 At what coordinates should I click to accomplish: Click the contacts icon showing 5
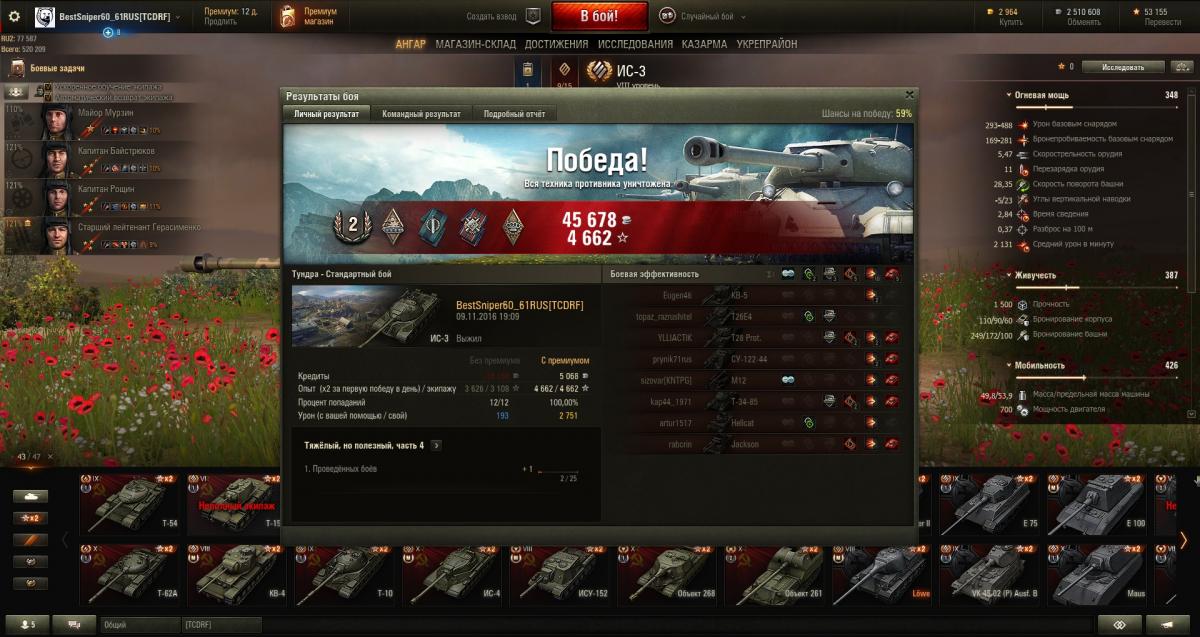pyautogui.click(x=27, y=624)
